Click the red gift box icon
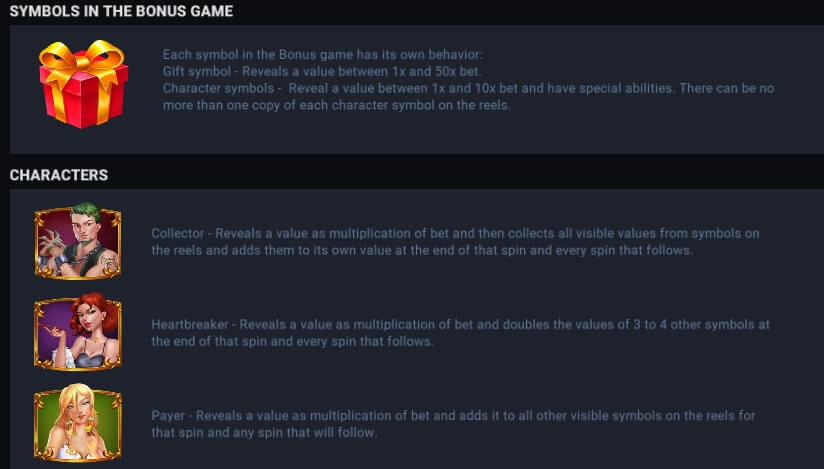 83,84
